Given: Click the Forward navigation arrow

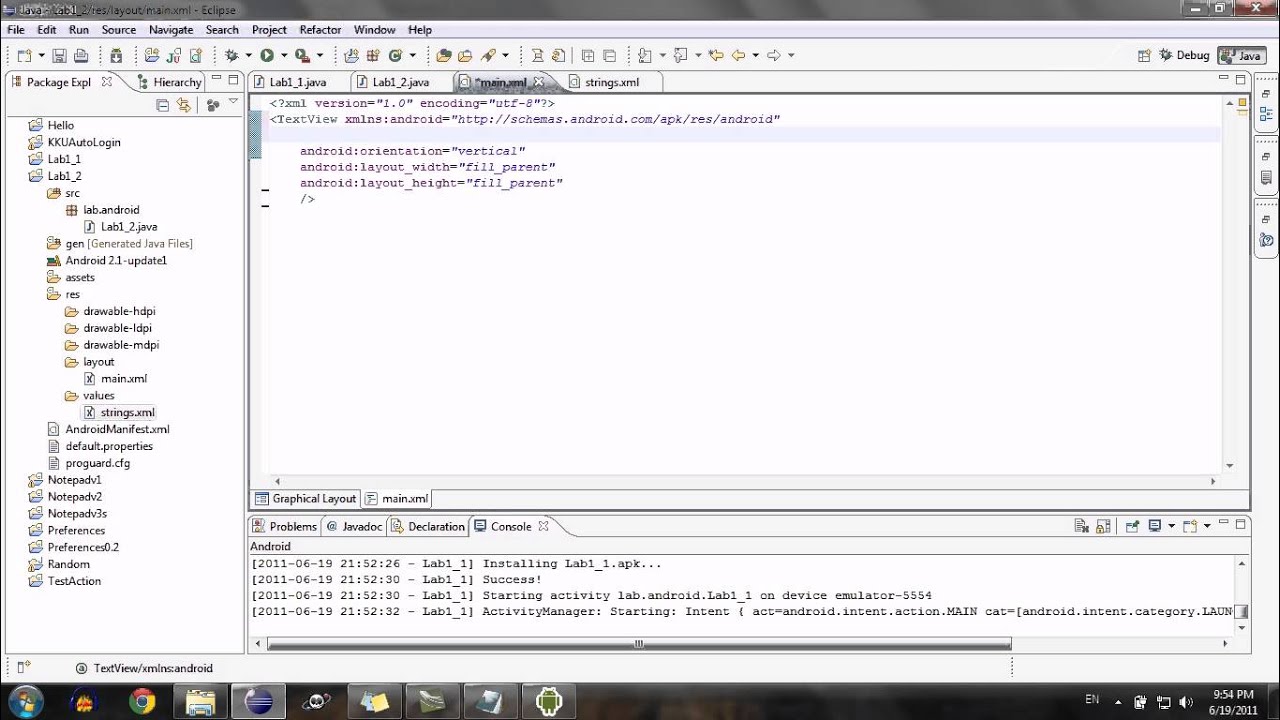Looking at the screenshot, I should coord(774,56).
